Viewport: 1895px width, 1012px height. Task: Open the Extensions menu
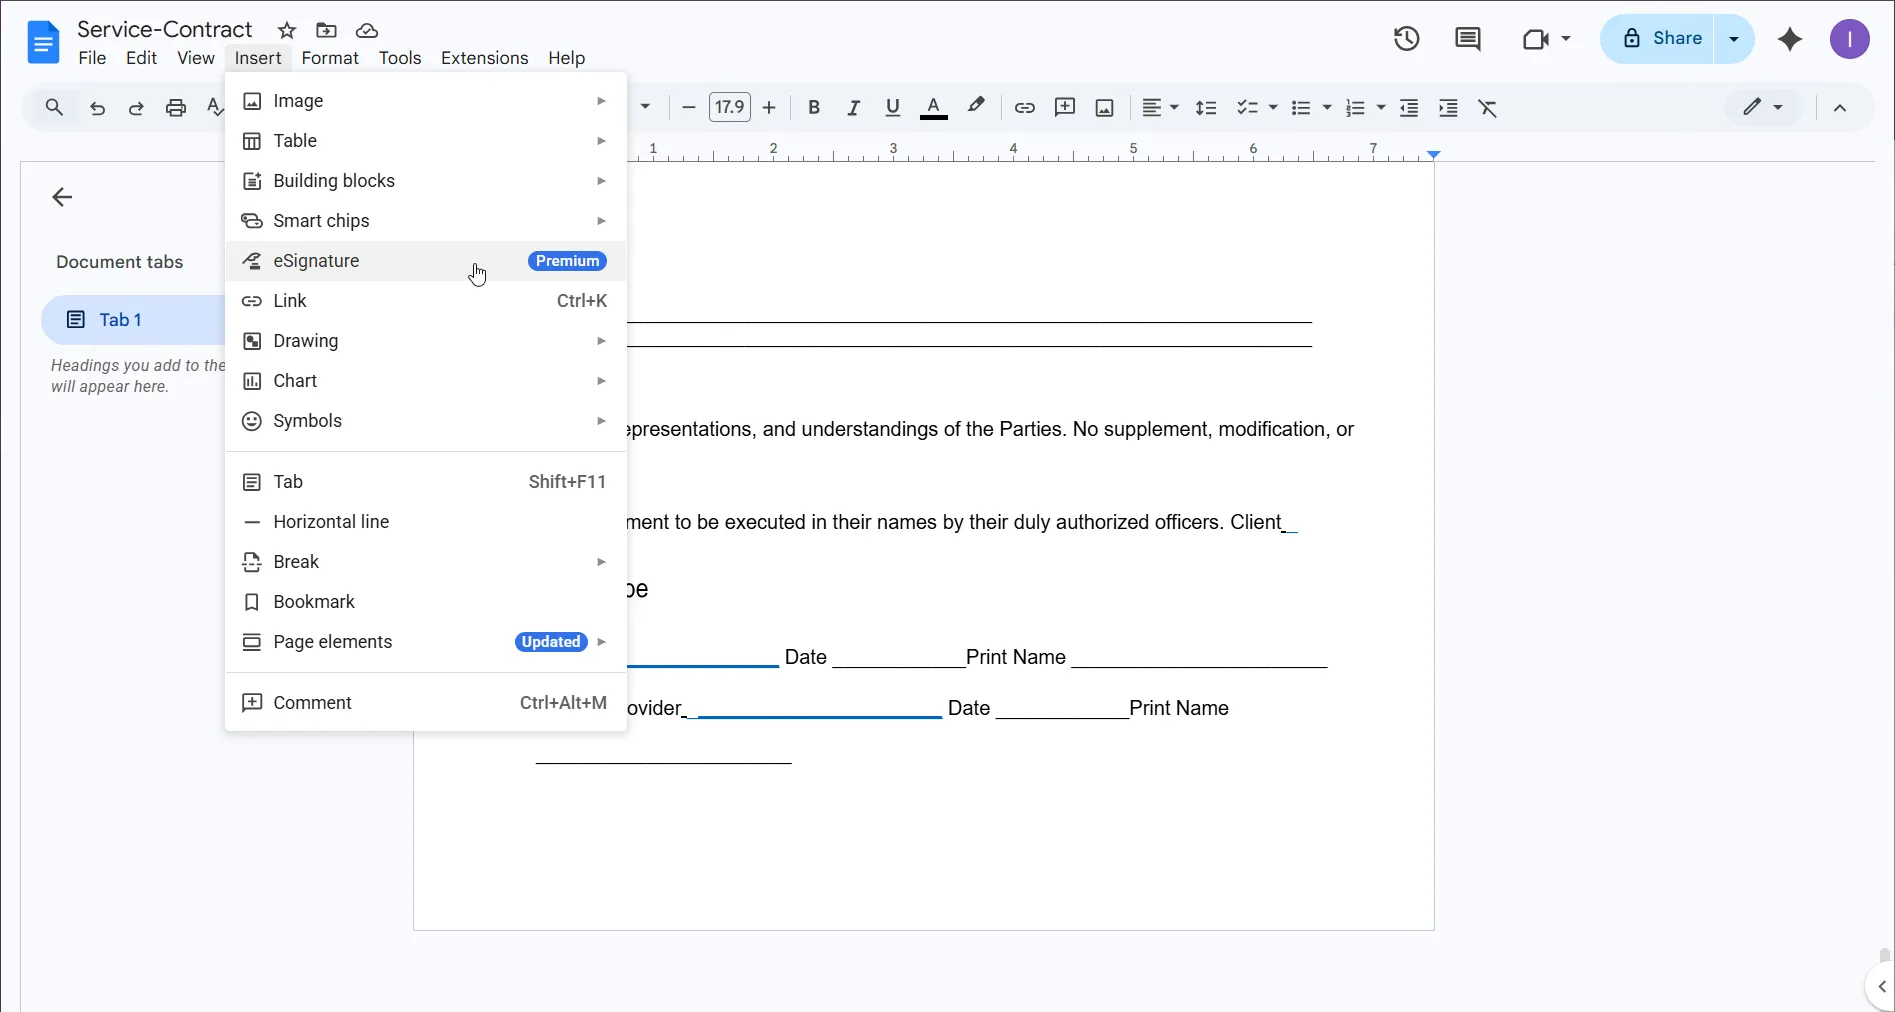484,58
